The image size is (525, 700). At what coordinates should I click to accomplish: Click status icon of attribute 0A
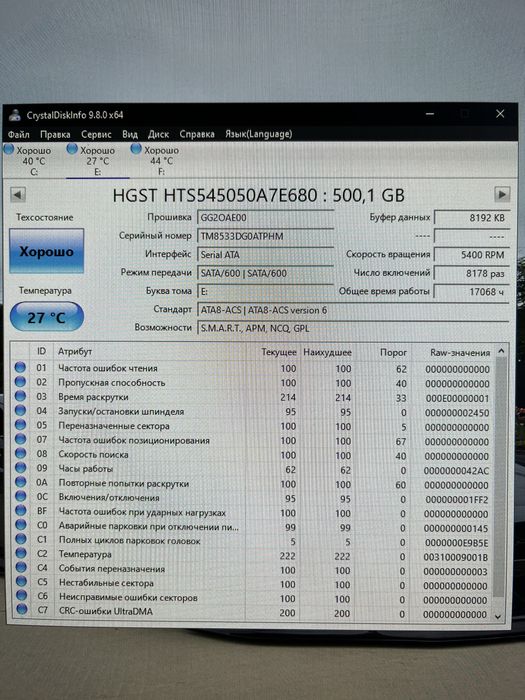(21, 482)
